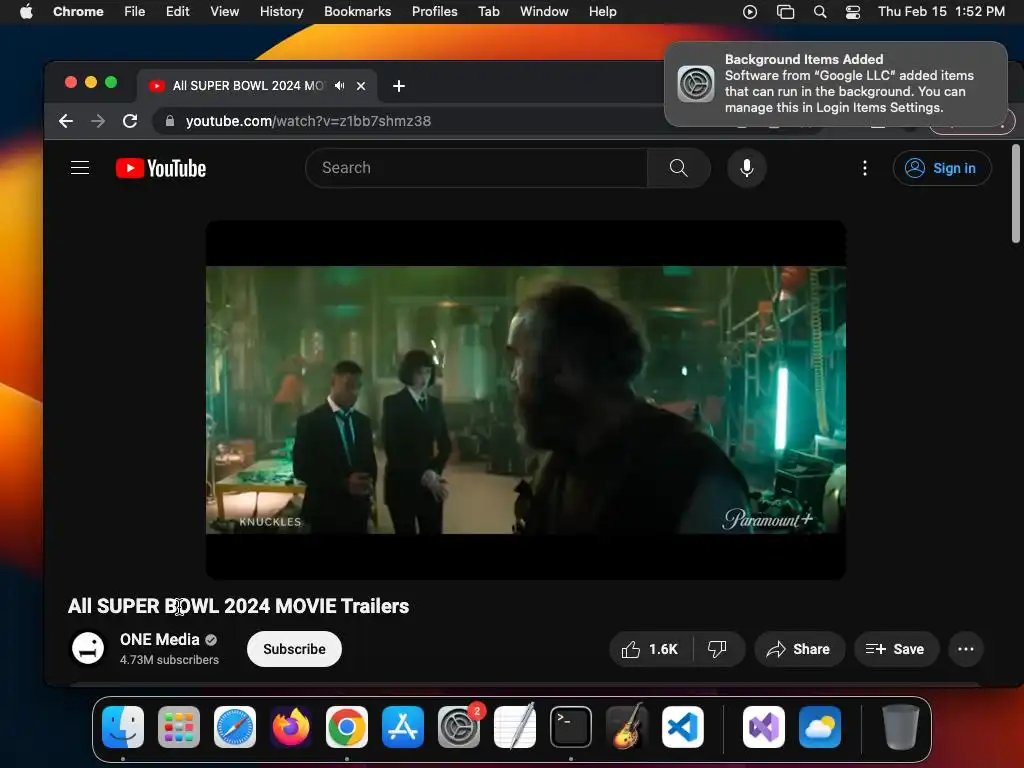Click the video title text
This screenshot has width=1024, height=768.
point(238,606)
